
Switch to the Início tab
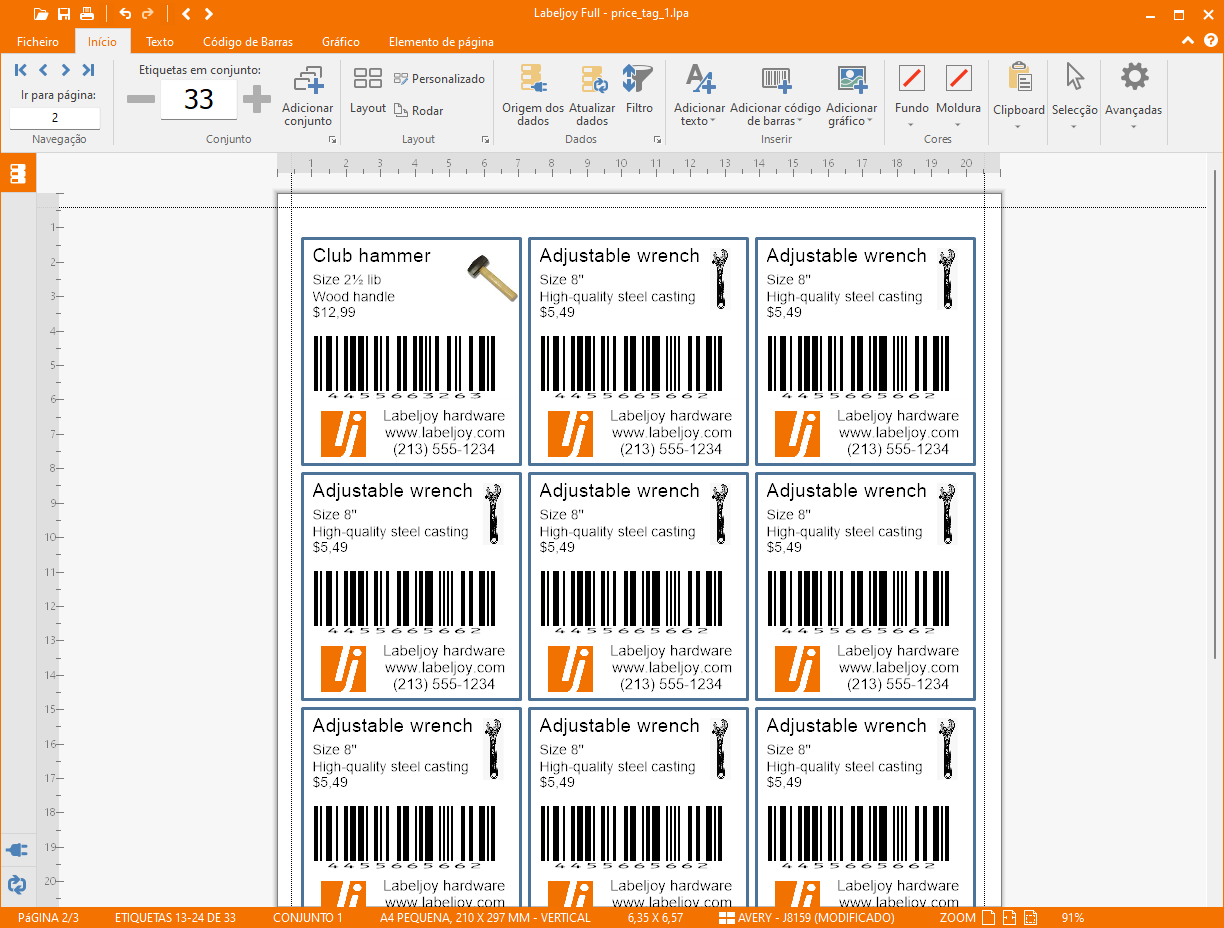[102, 42]
